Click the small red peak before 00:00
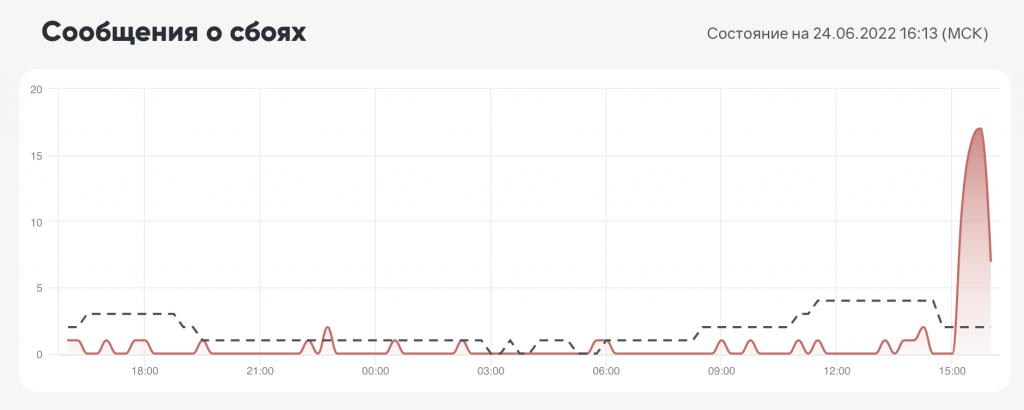 point(327,328)
